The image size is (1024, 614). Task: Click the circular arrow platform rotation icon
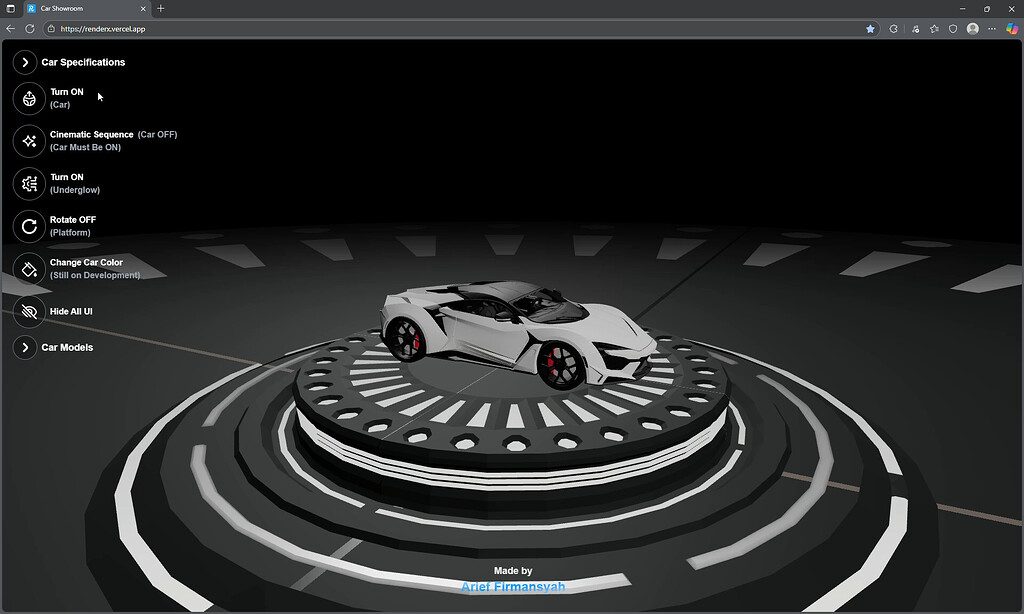(x=26, y=226)
